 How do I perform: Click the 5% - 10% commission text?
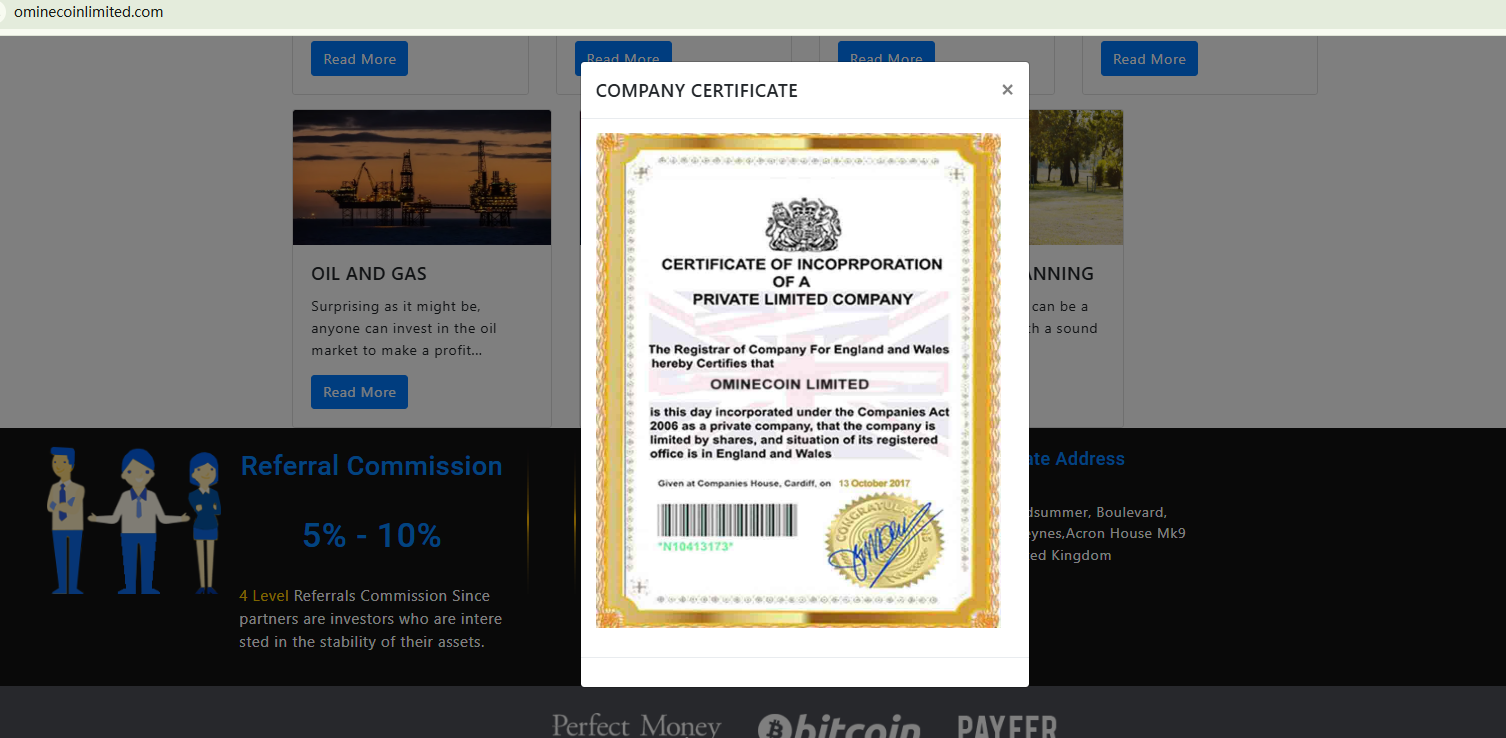pos(371,536)
